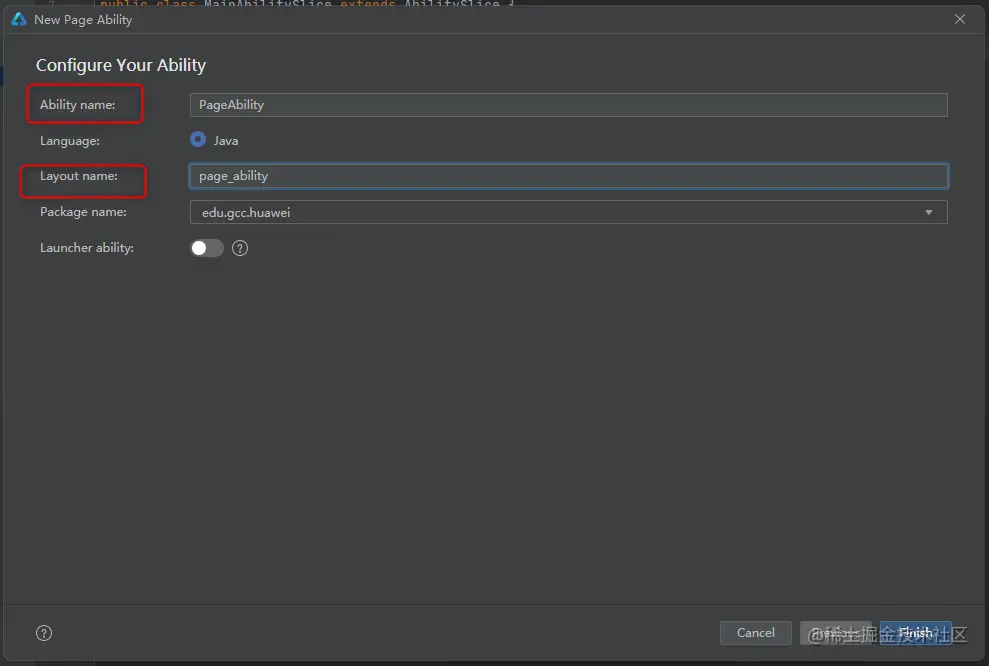Screen dimensions: 989x666
Task: Click the dialog help icon at bottom left
Action: [x=44, y=633]
